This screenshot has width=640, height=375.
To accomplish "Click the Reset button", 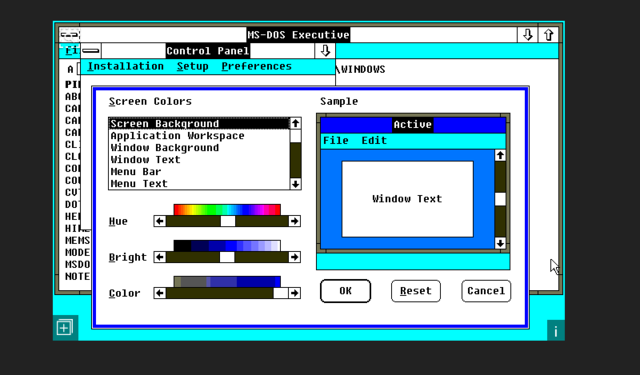I will coord(416,291).
